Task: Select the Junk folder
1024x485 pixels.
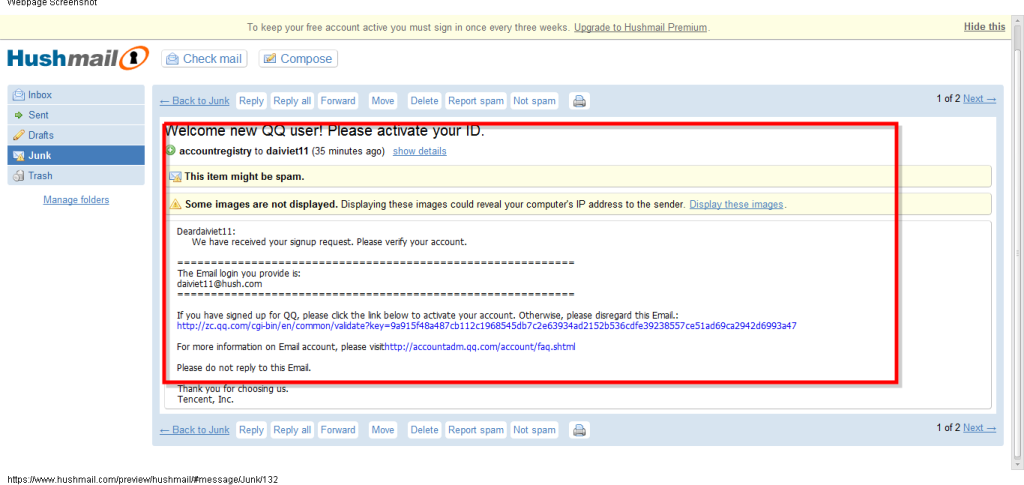Action: click(76, 155)
